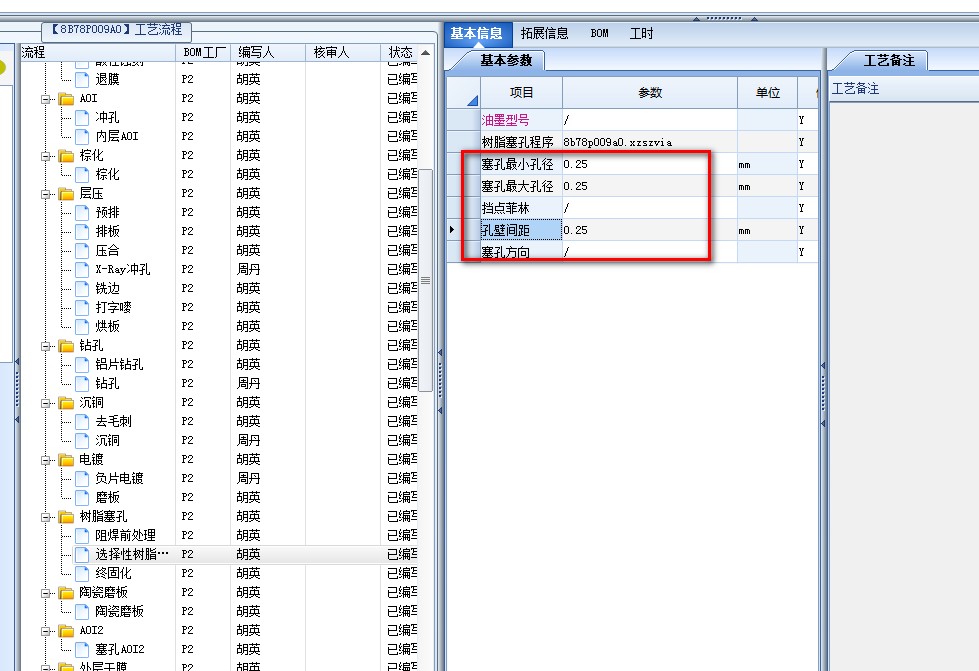Image resolution: width=979 pixels, height=671 pixels.
Task: Click the 项目 column header
Action: pyautogui.click(x=521, y=93)
